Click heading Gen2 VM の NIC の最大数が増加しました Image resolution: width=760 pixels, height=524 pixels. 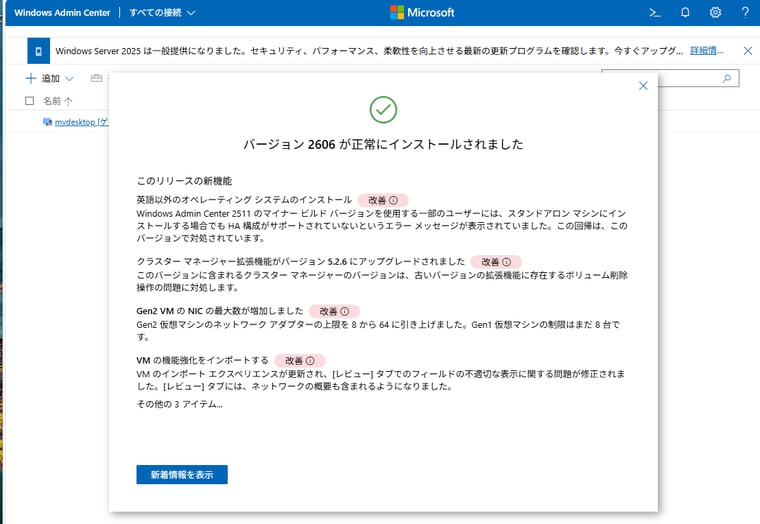220,311
